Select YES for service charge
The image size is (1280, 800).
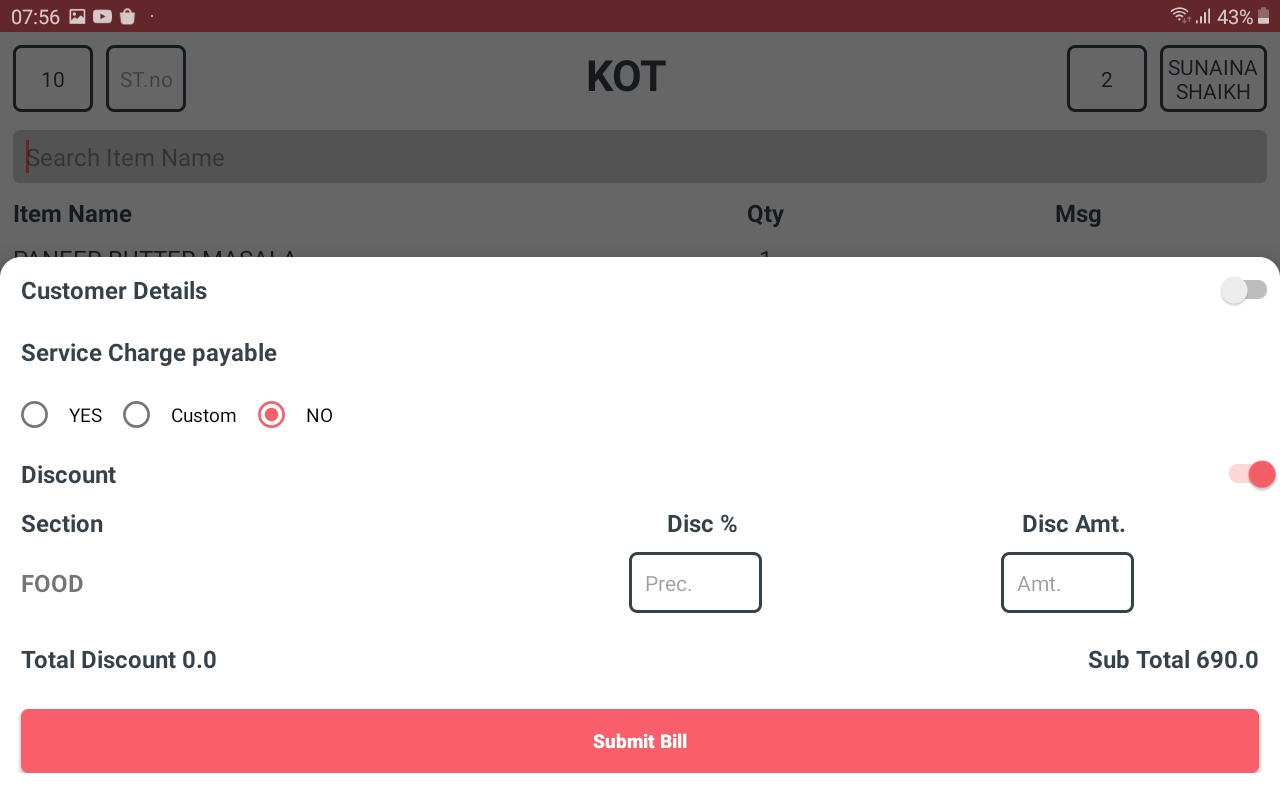tap(35, 415)
